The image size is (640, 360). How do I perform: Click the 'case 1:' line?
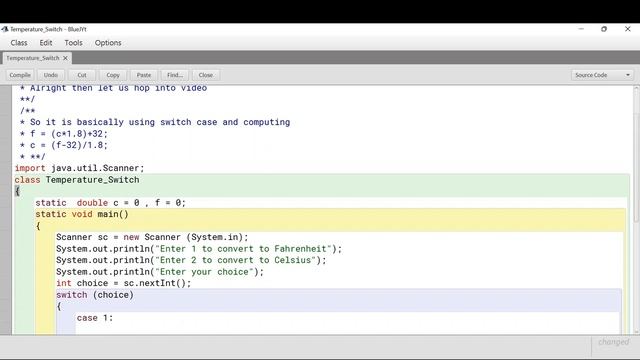point(95,318)
